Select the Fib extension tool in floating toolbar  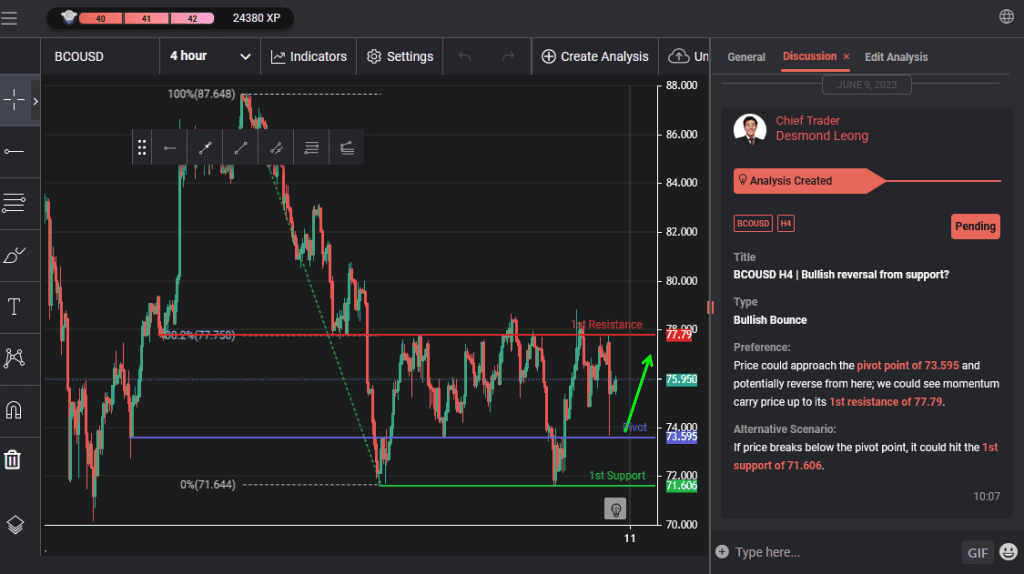click(347, 148)
